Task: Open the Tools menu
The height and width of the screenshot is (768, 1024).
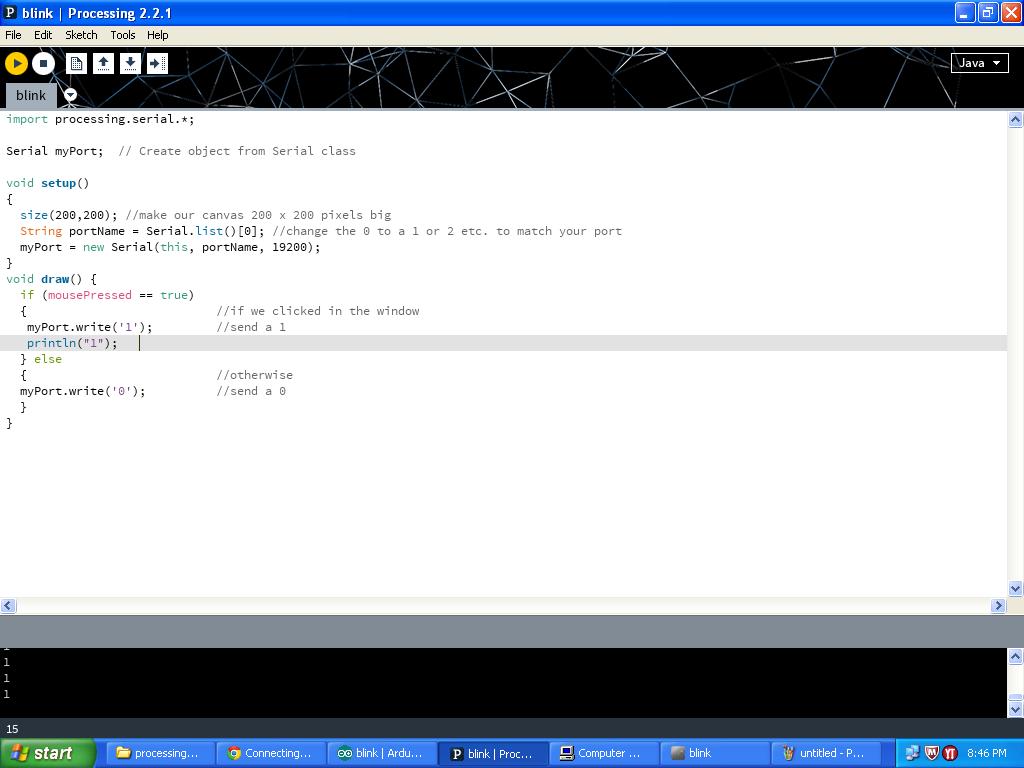Action: [x=123, y=35]
